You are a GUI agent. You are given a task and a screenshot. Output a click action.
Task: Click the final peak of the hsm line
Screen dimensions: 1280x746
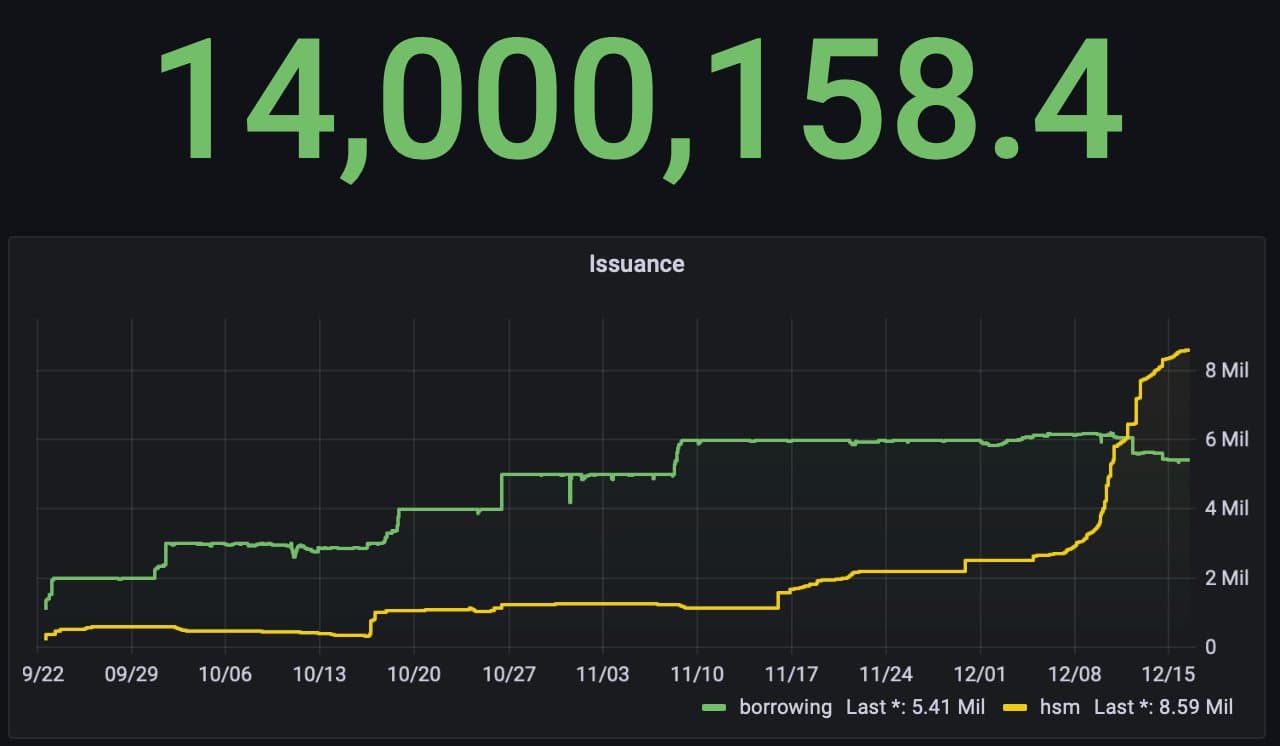coord(1186,350)
